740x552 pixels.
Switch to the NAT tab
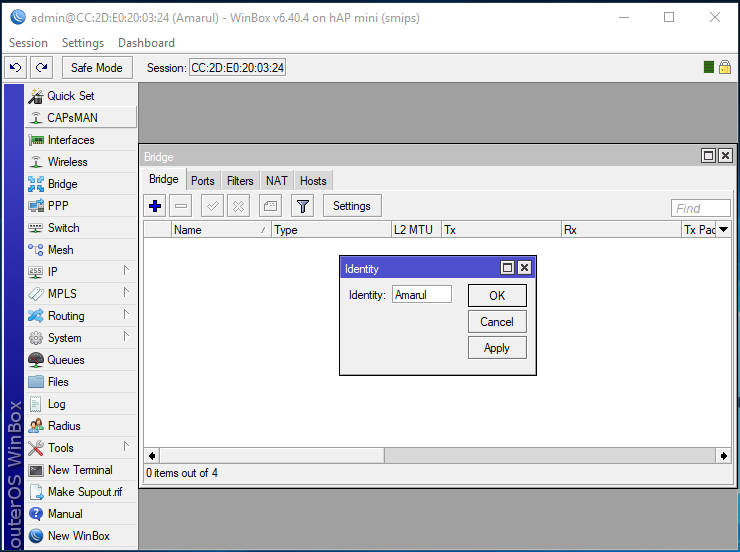pos(277,181)
